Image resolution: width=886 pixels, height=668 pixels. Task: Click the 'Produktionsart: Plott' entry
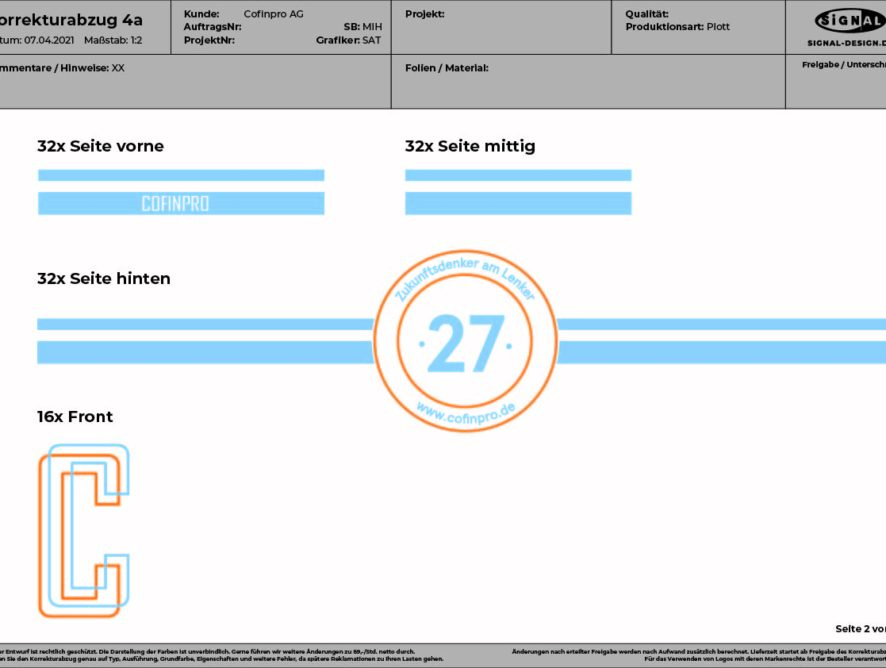[677, 27]
